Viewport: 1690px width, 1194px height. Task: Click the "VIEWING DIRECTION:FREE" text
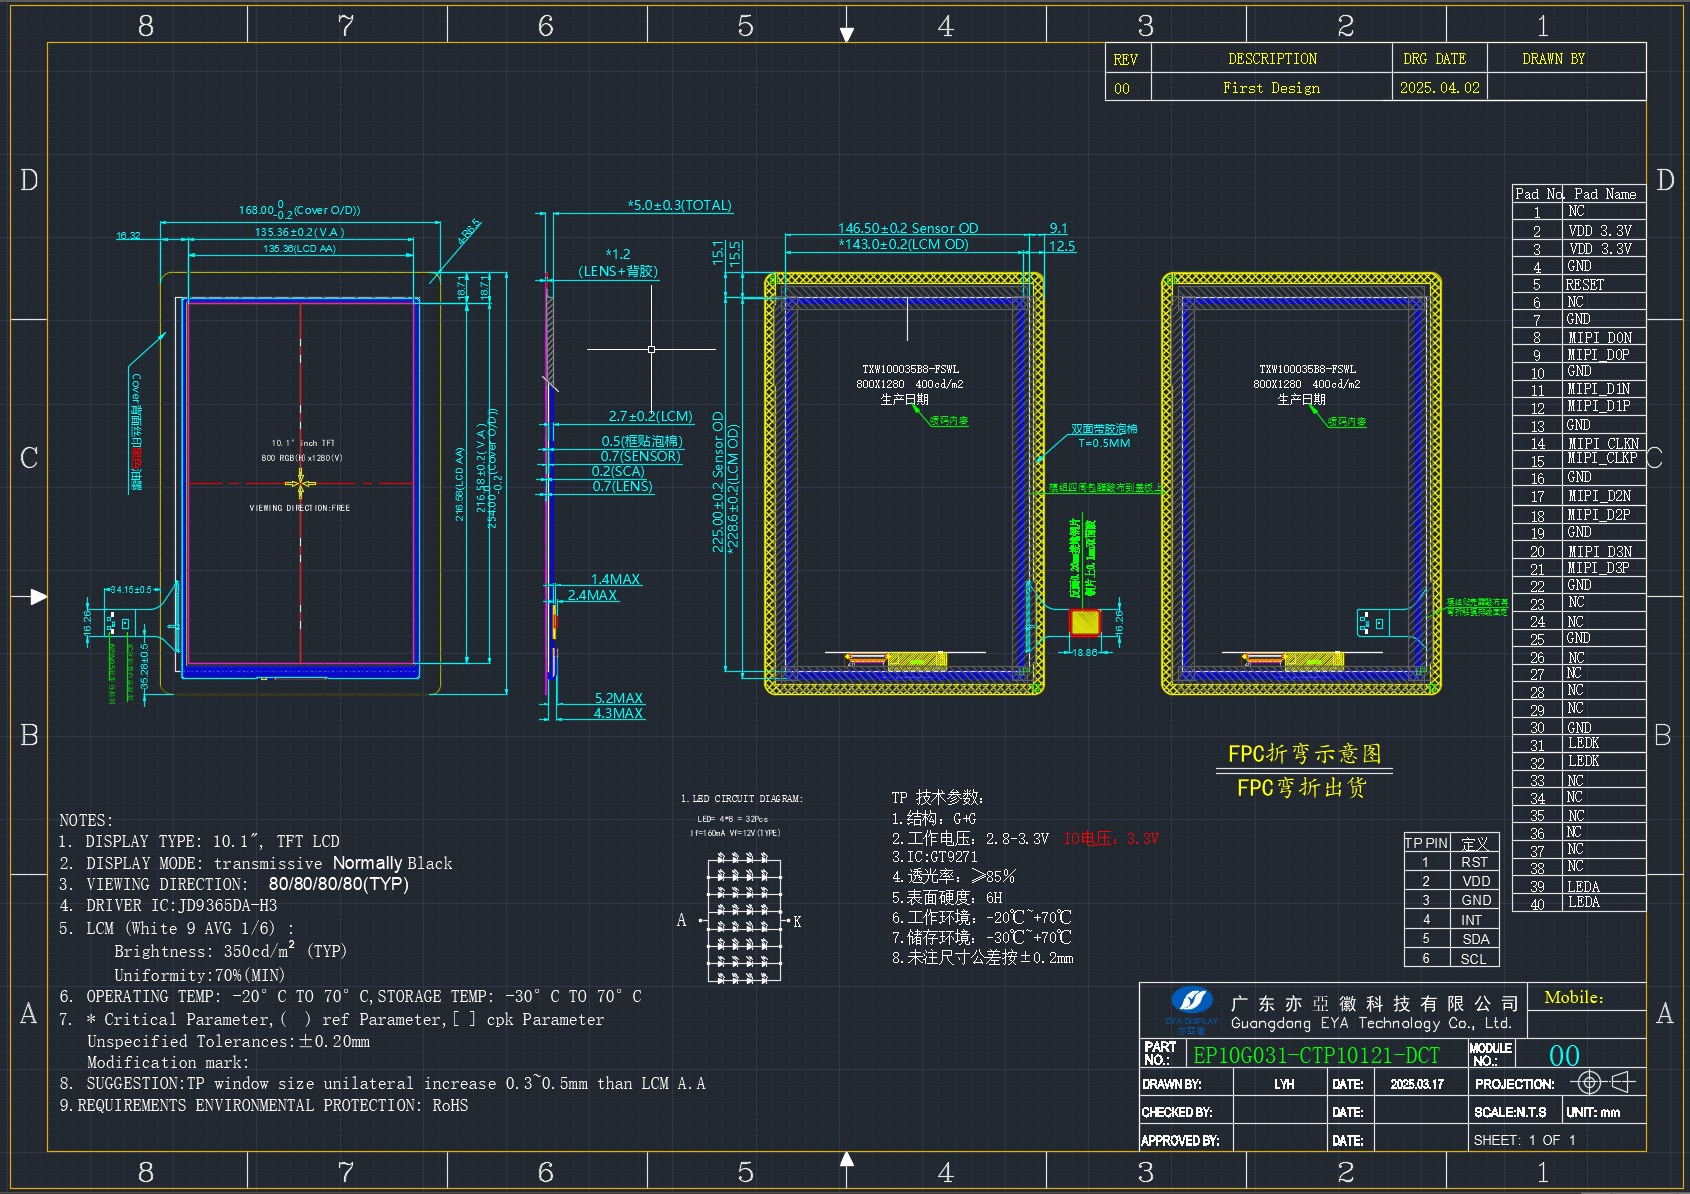click(x=300, y=508)
